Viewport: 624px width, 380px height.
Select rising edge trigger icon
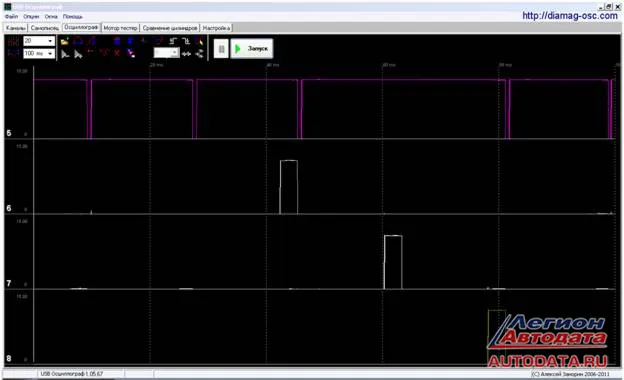(x=173, y=41)
